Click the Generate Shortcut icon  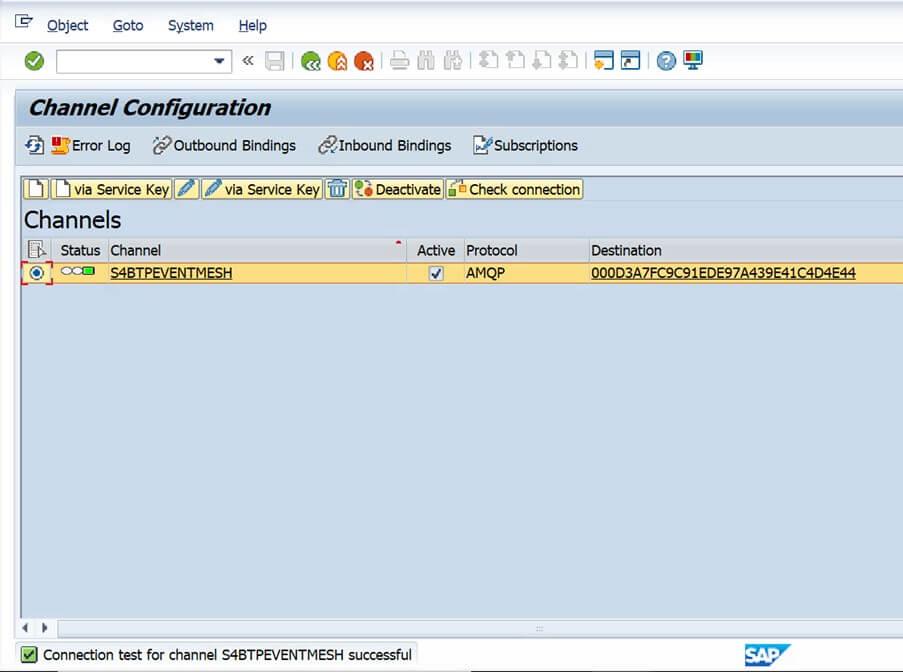coord(631,60)
